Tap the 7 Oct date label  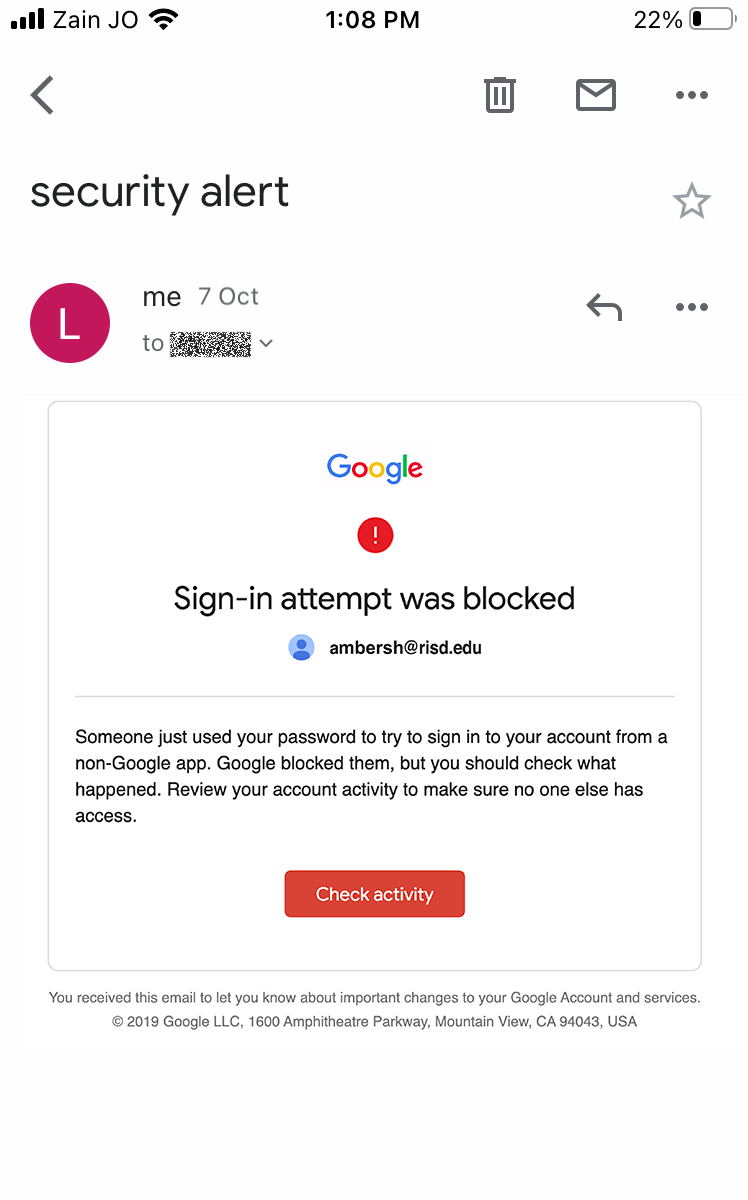coord(228,297)
